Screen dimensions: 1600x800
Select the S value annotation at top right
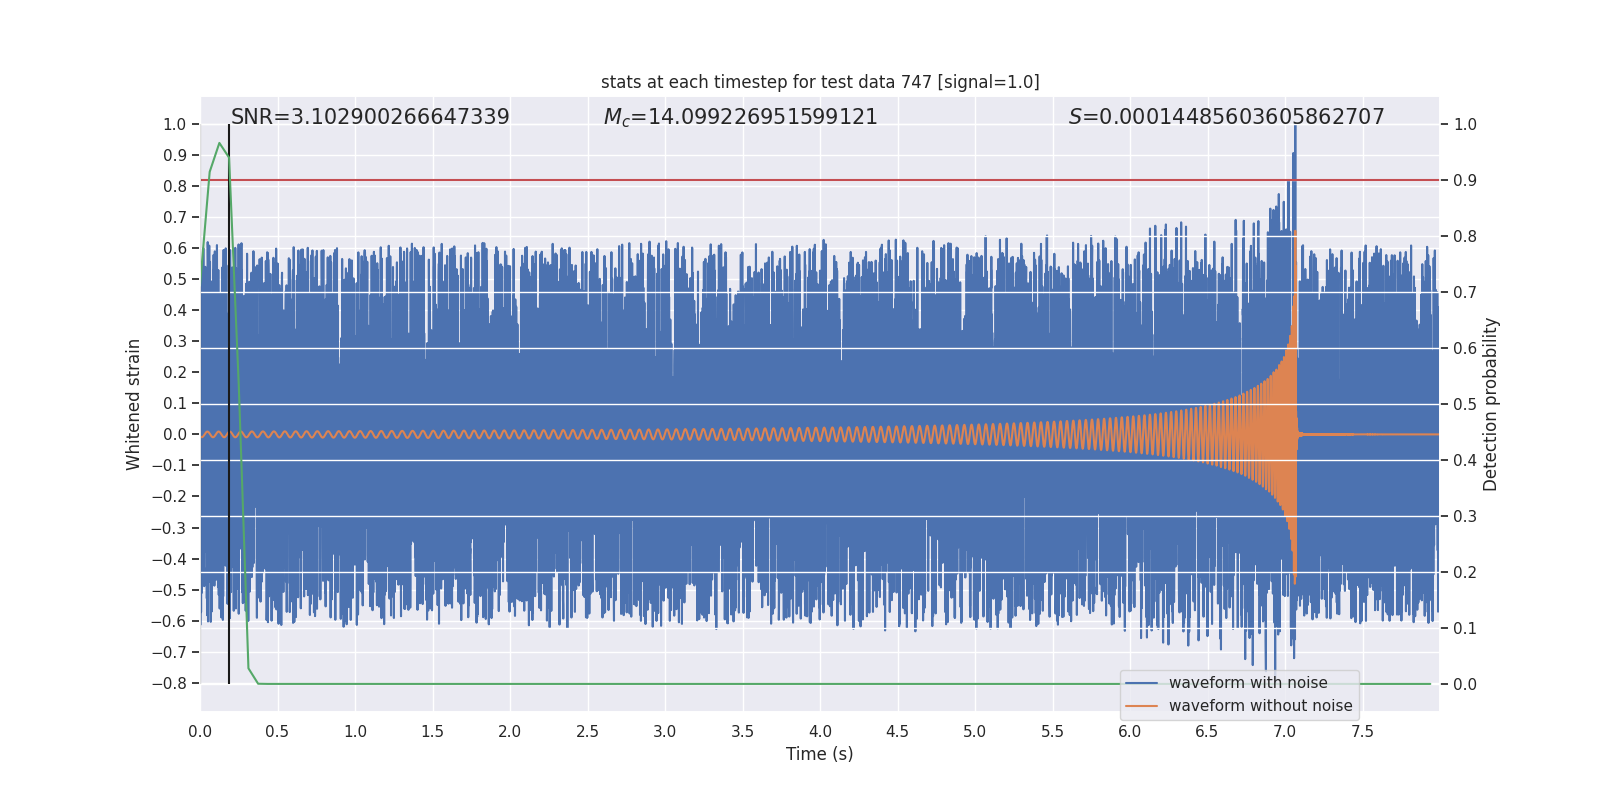[x=1226, y=117]
